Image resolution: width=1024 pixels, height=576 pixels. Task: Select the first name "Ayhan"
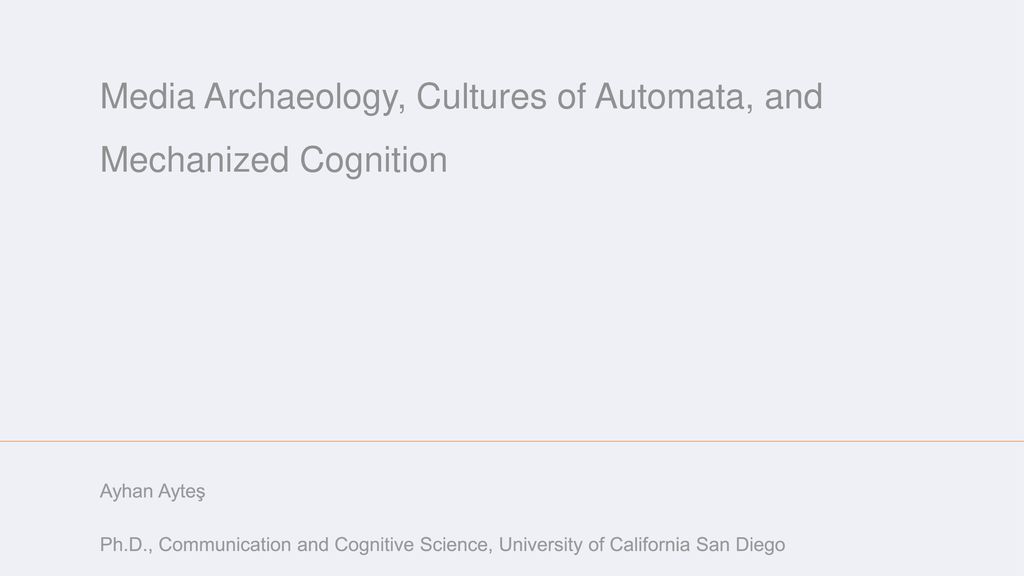tap(126, 492)
